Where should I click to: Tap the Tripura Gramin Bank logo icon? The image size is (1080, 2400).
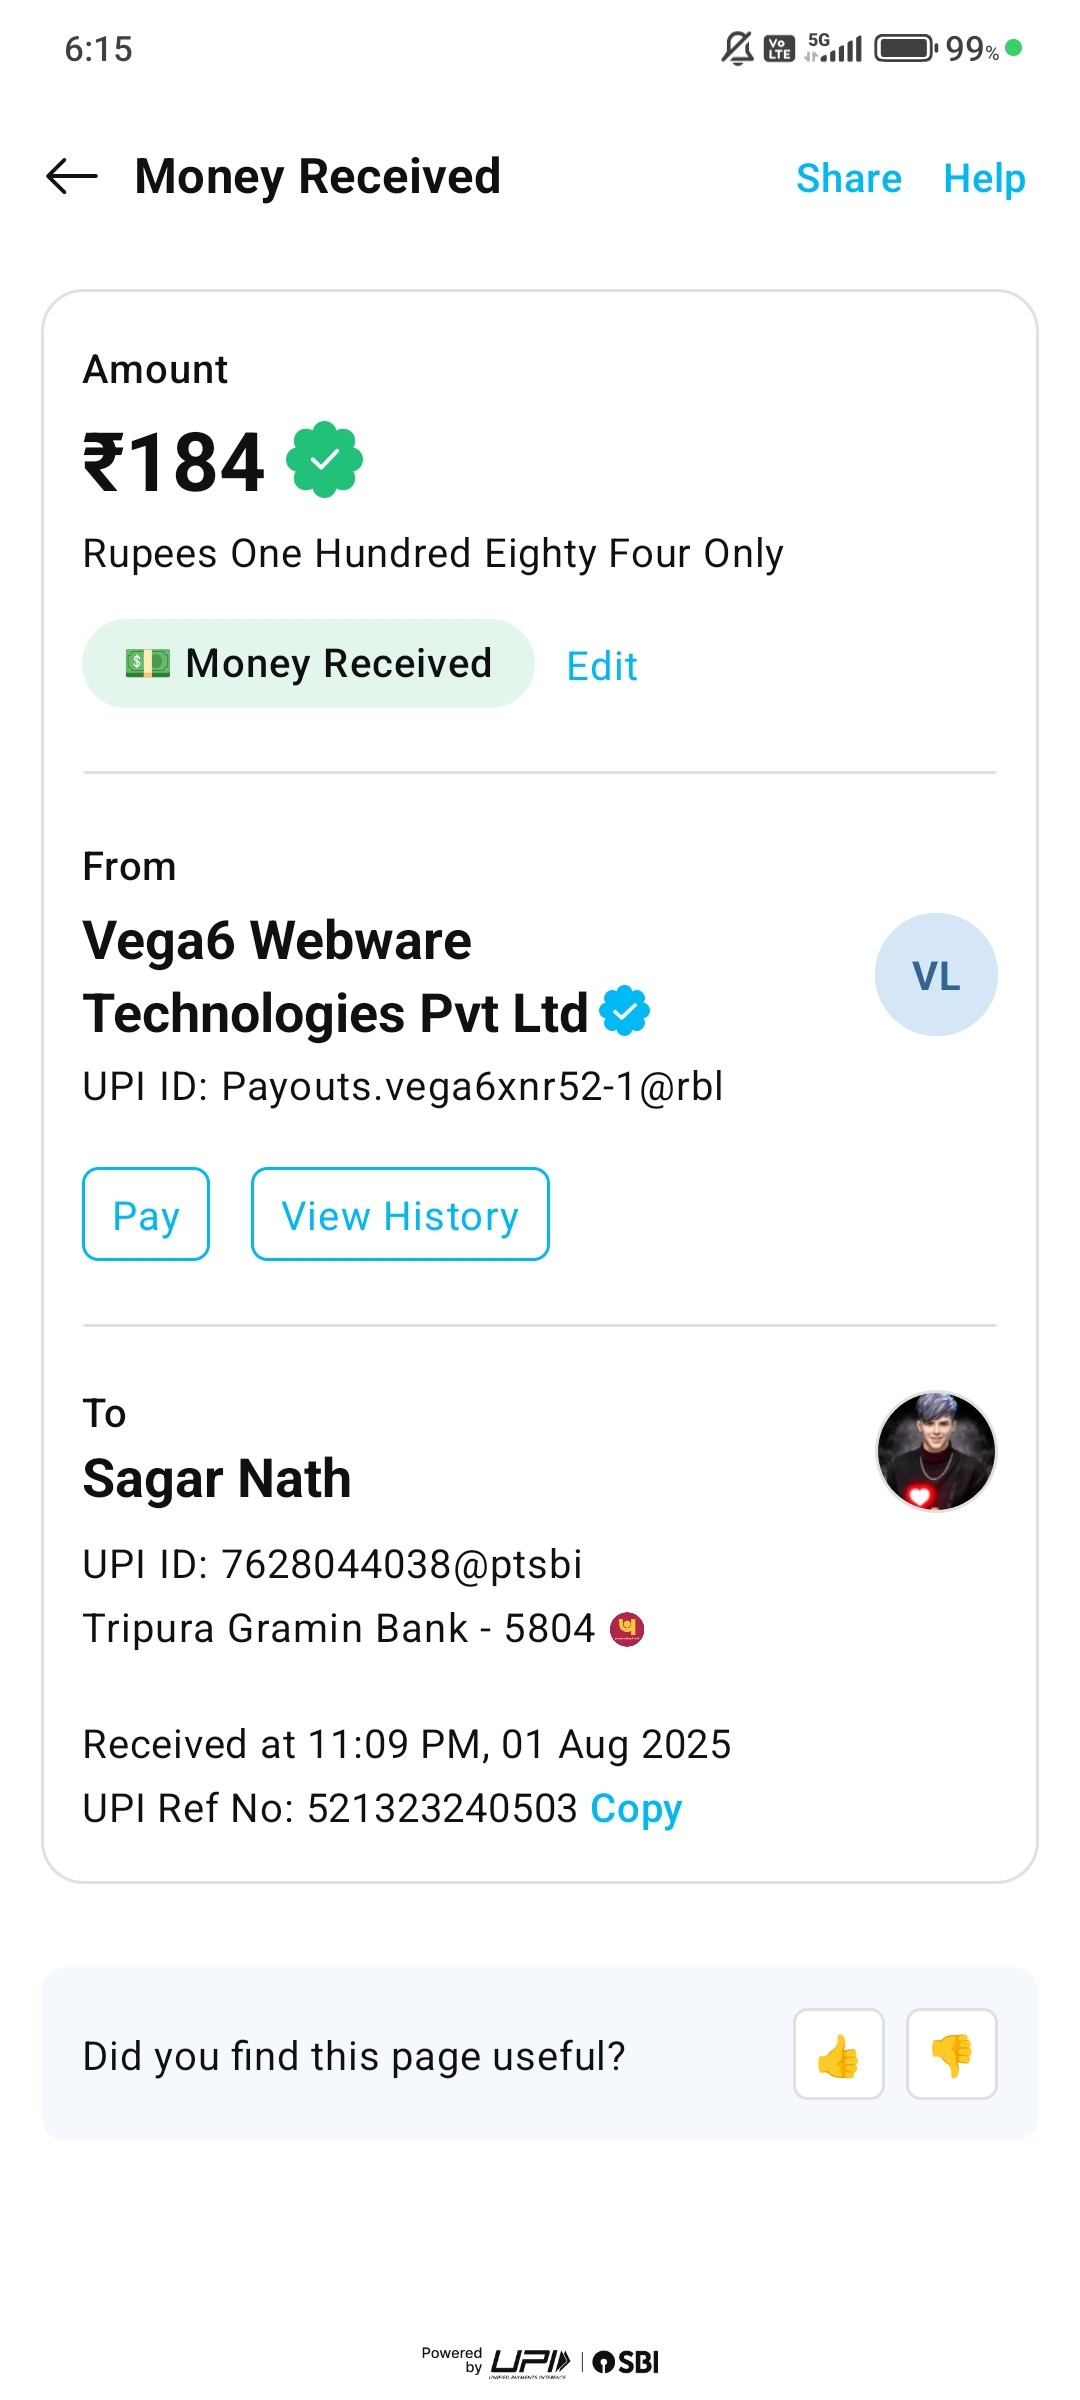coord(627,1629)
